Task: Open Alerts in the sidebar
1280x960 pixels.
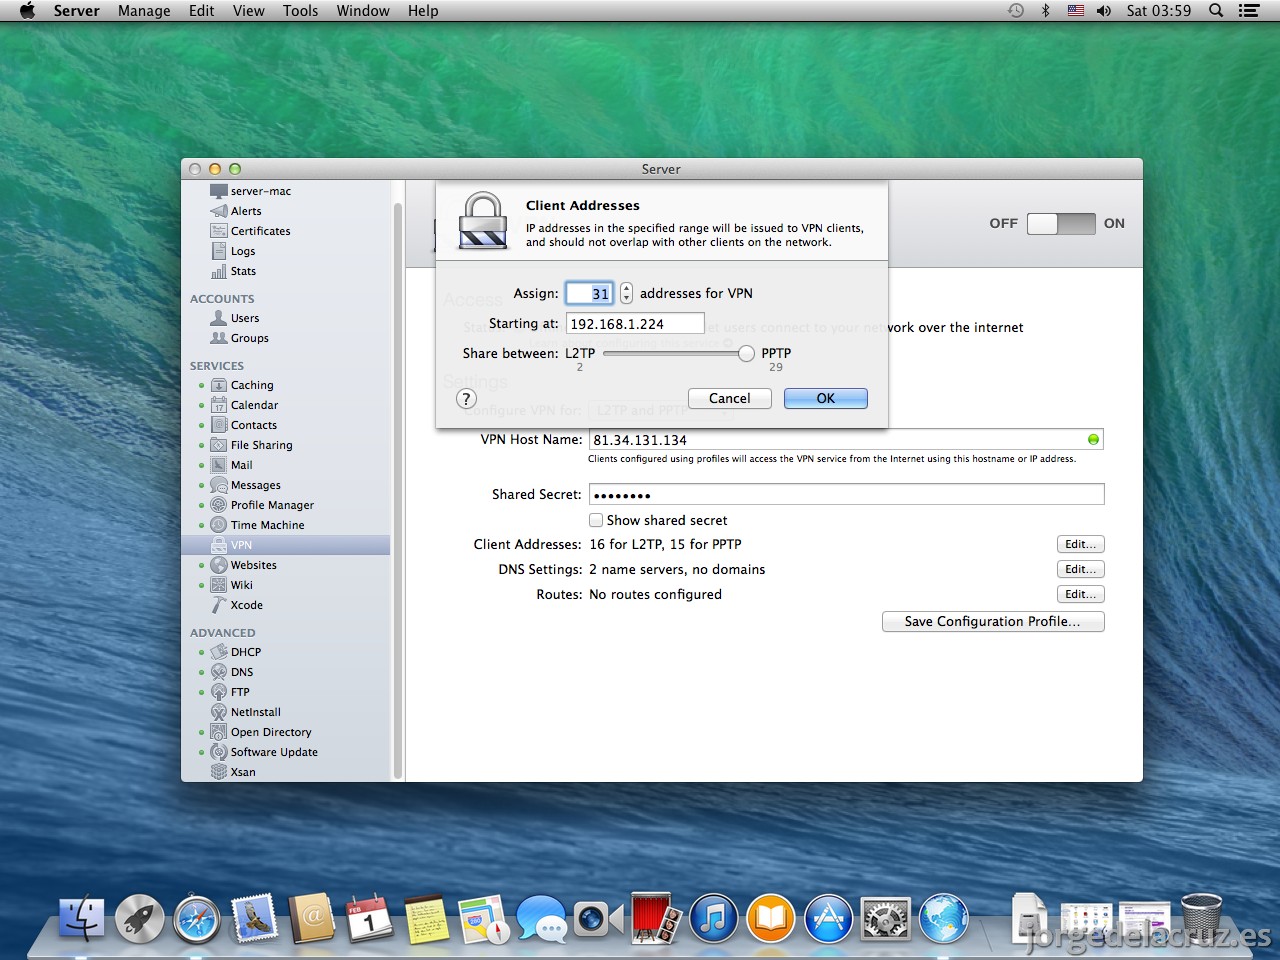Action: [236, 211]
